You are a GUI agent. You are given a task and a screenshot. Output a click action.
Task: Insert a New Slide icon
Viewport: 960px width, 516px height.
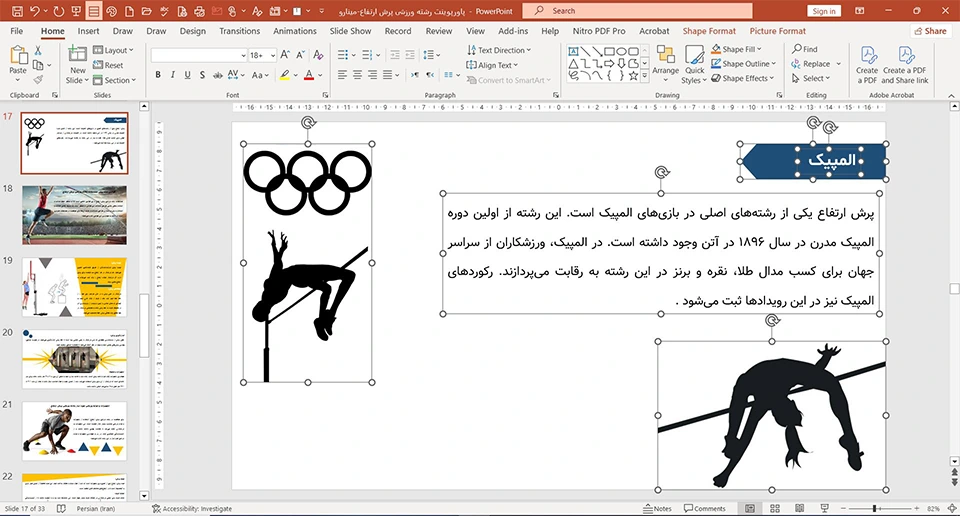(x=78, y=55)
